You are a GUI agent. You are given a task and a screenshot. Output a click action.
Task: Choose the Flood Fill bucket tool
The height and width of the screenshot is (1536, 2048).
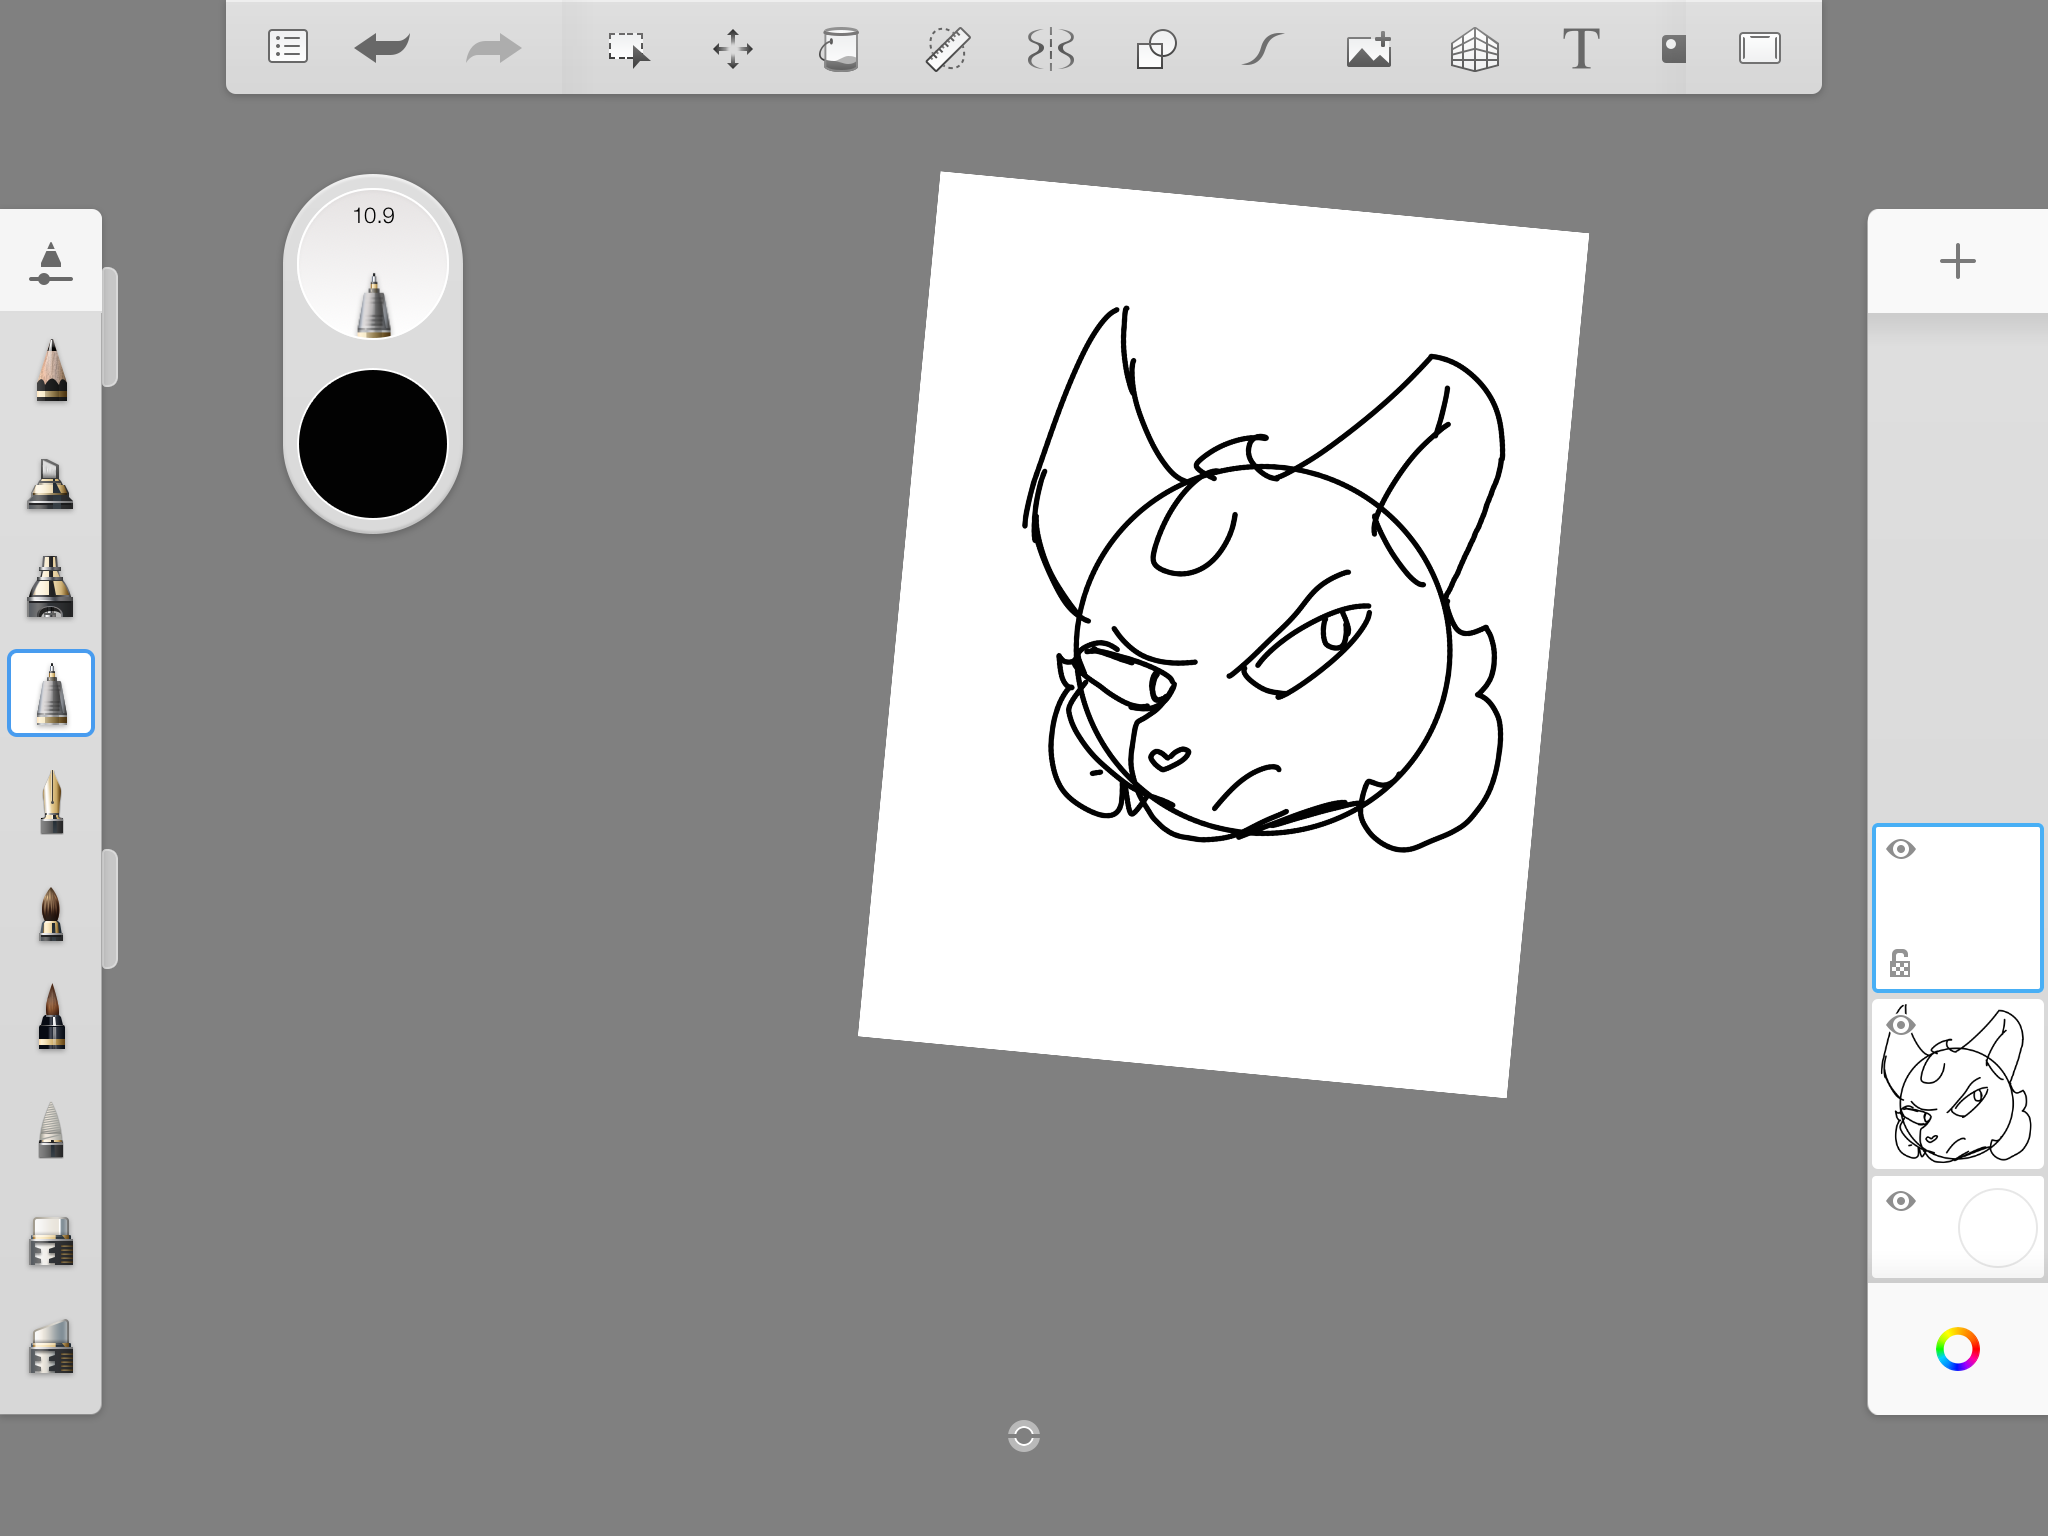839,48
